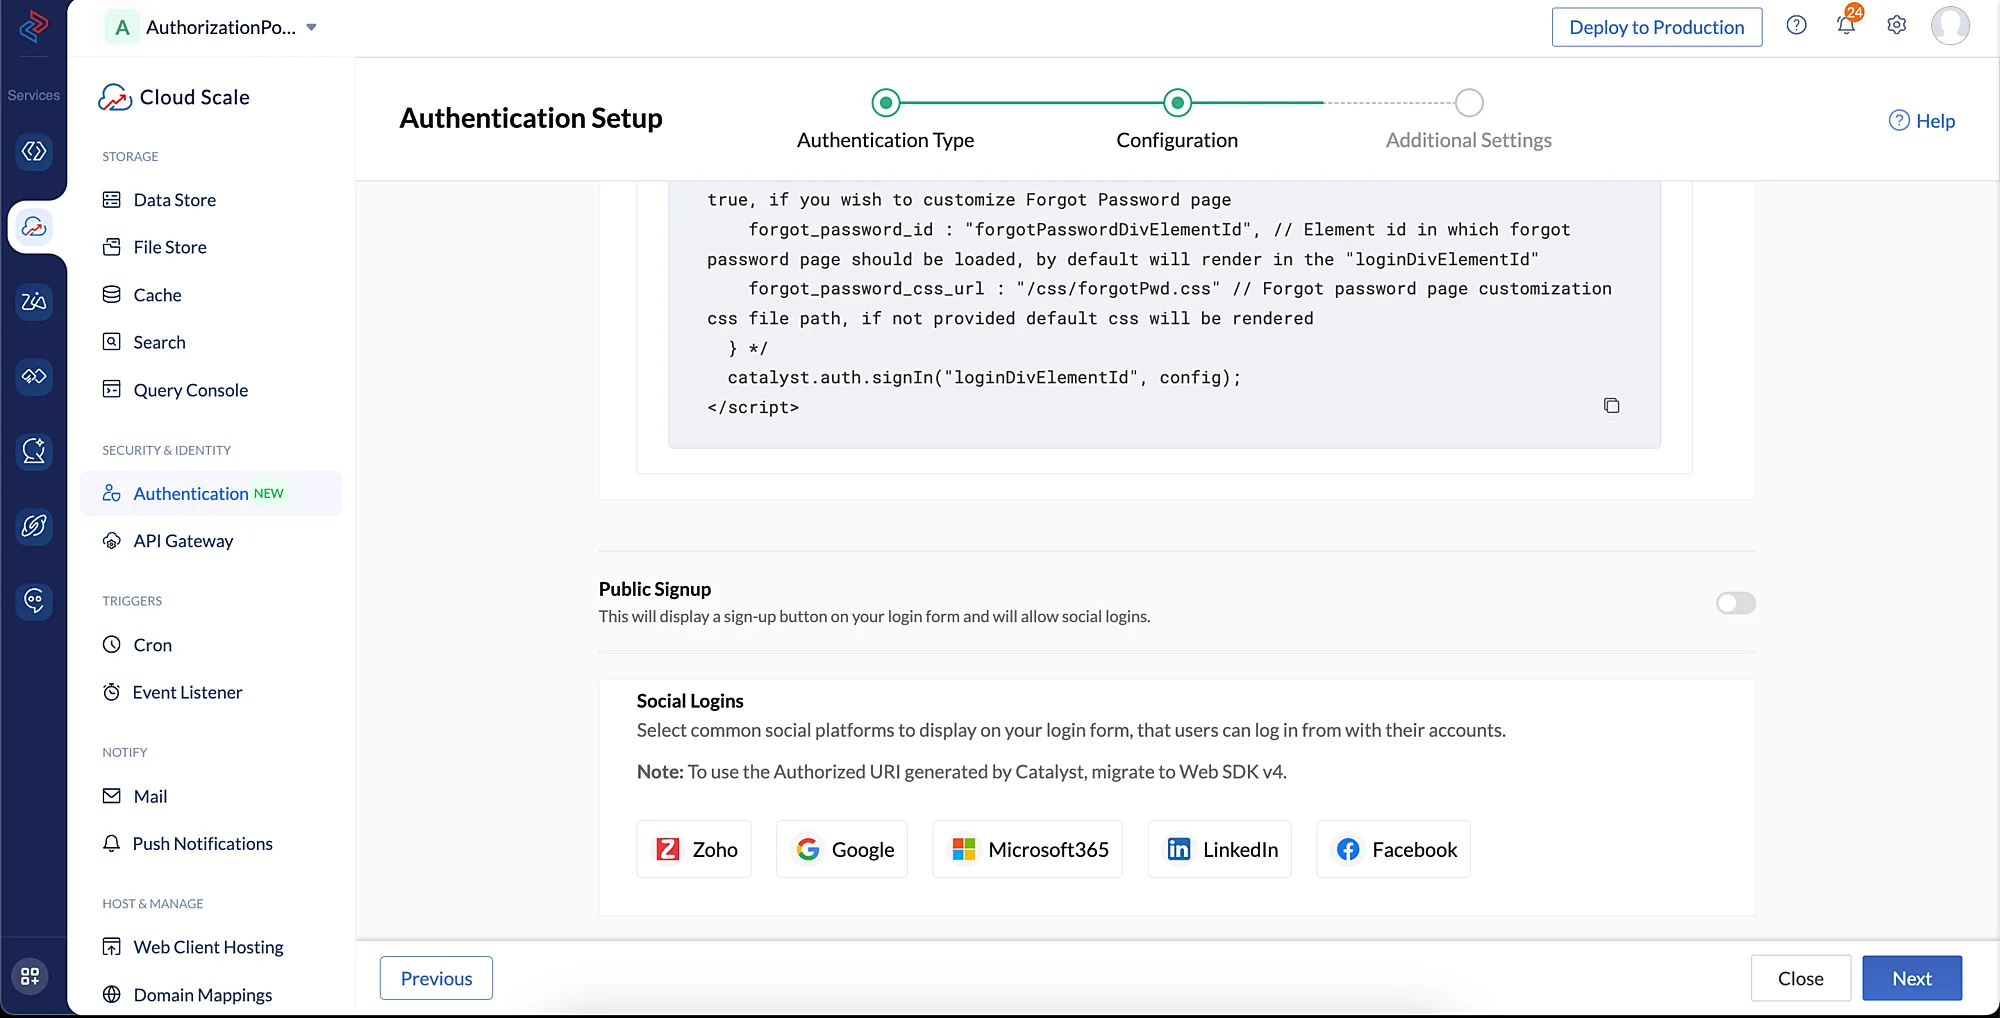This screenshot has width=2000, height=1018.
Task: Open the Help link
Action: tap(1921, 121)
